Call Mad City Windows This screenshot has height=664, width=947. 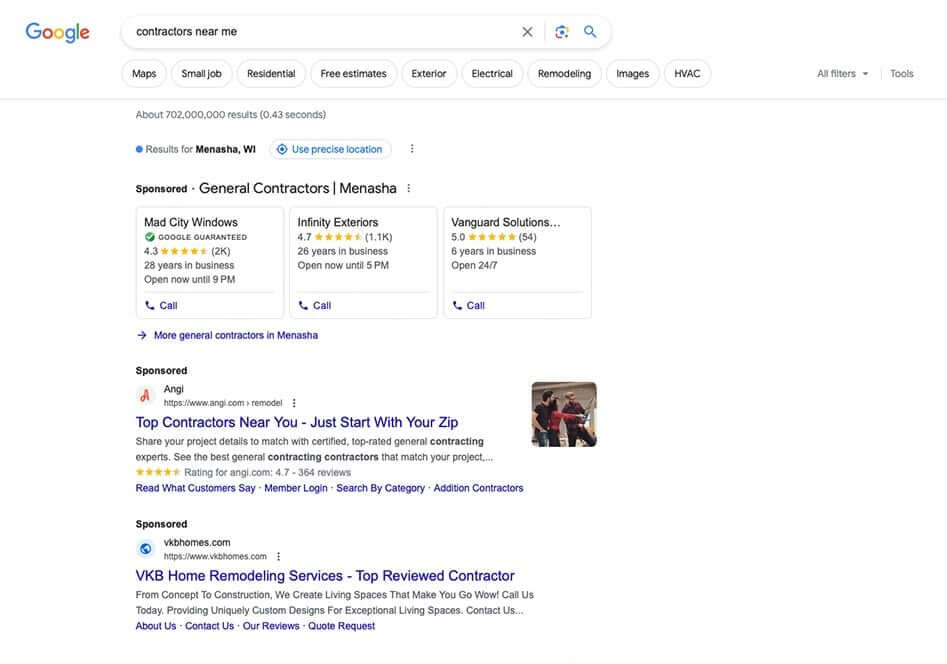click(161, 305)
